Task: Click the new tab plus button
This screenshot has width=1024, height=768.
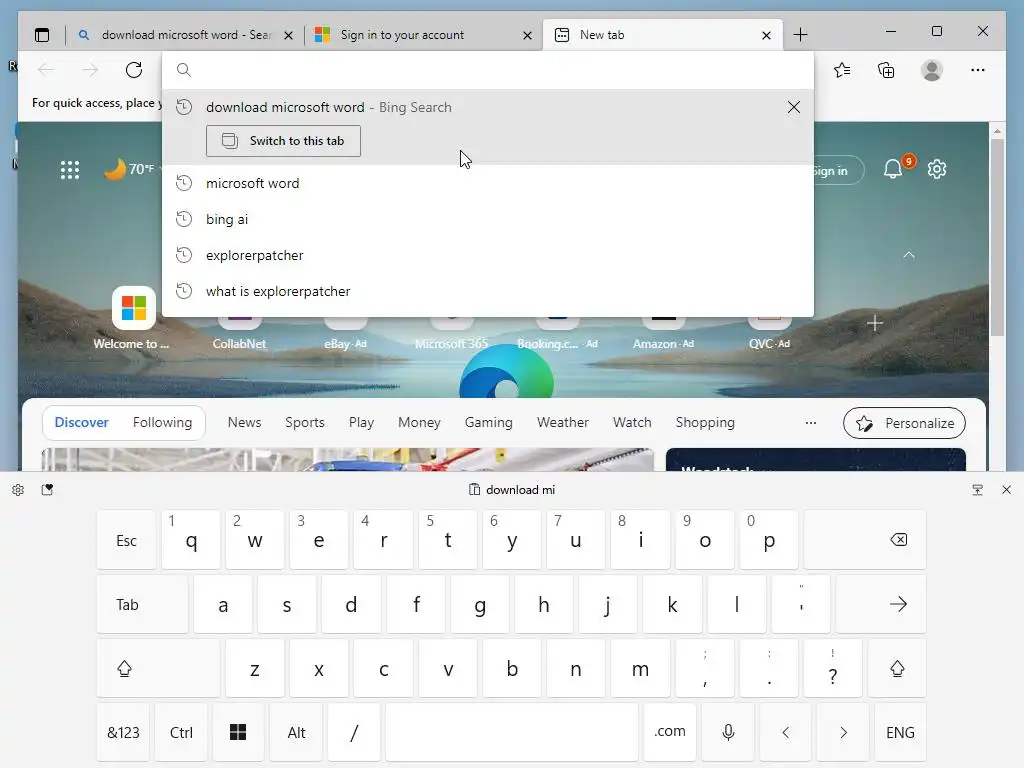Action: (800, 35)
